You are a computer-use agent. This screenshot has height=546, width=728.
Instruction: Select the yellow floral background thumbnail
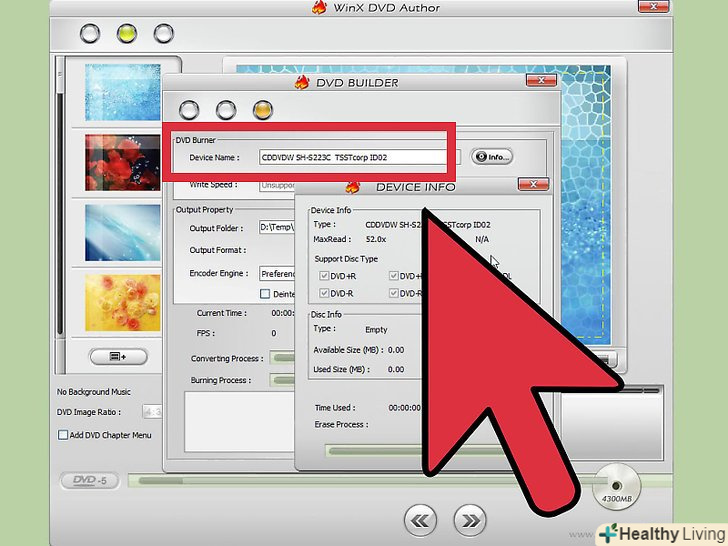(x=123, y=302)
